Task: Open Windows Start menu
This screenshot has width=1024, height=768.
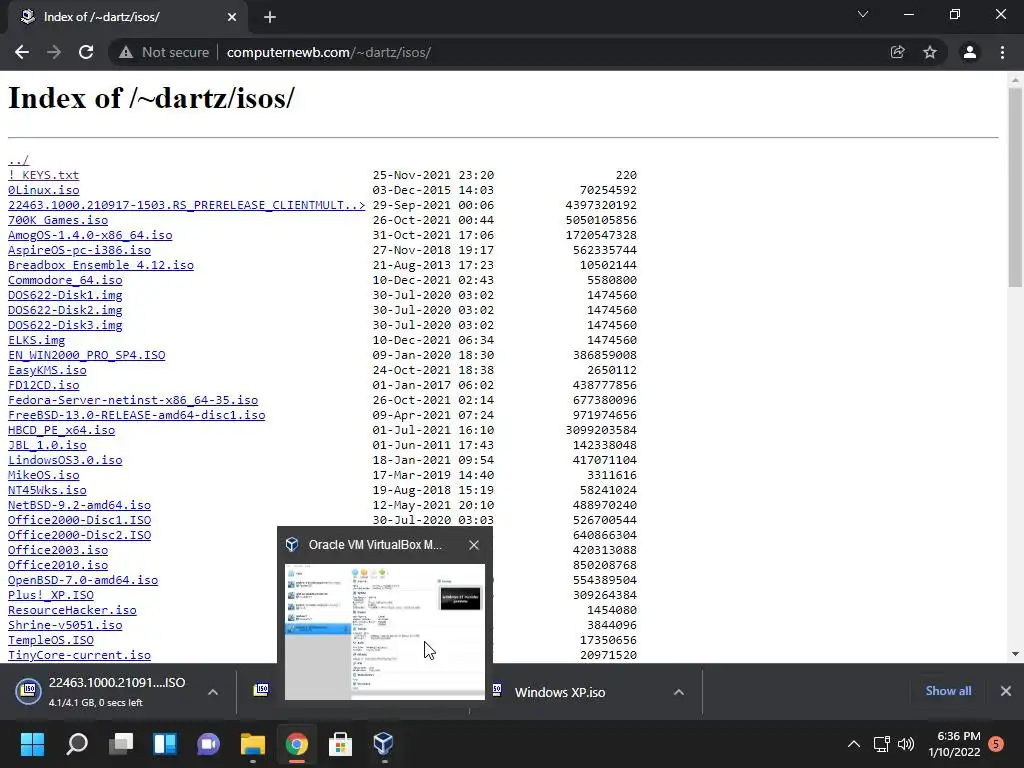Action: pos(32,744)
